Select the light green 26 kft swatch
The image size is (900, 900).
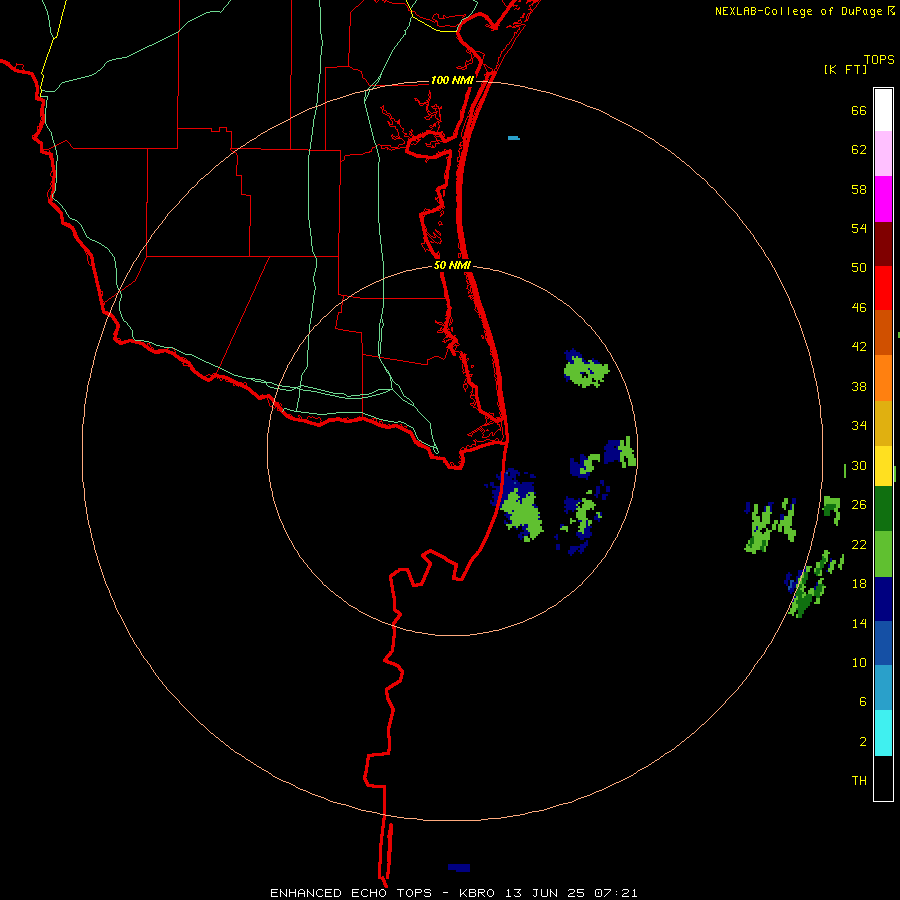point(883,554)
